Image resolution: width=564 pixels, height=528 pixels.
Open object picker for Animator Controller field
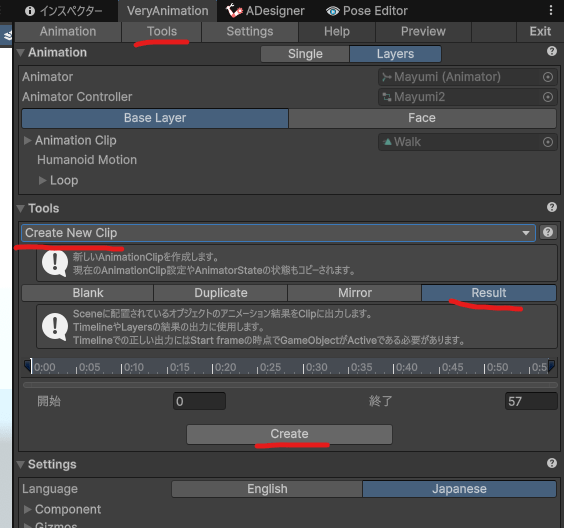(547, 97)
